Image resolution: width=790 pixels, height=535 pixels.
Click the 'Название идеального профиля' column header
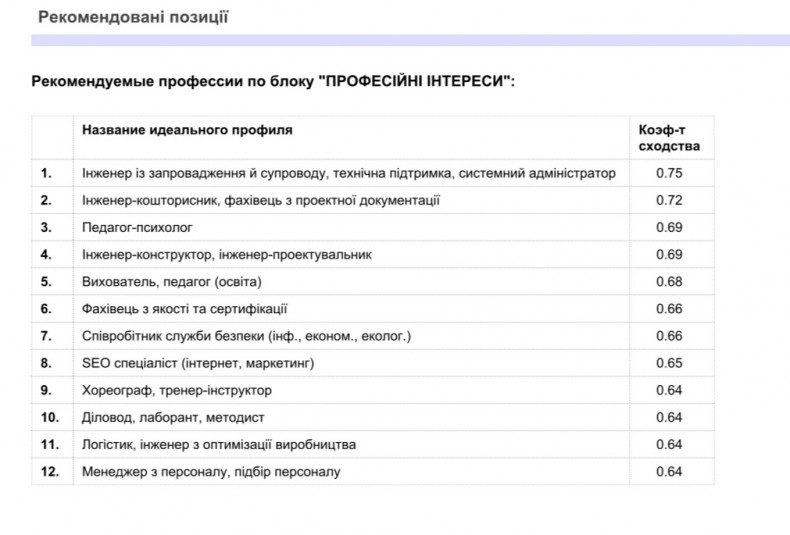click(187, 130)
